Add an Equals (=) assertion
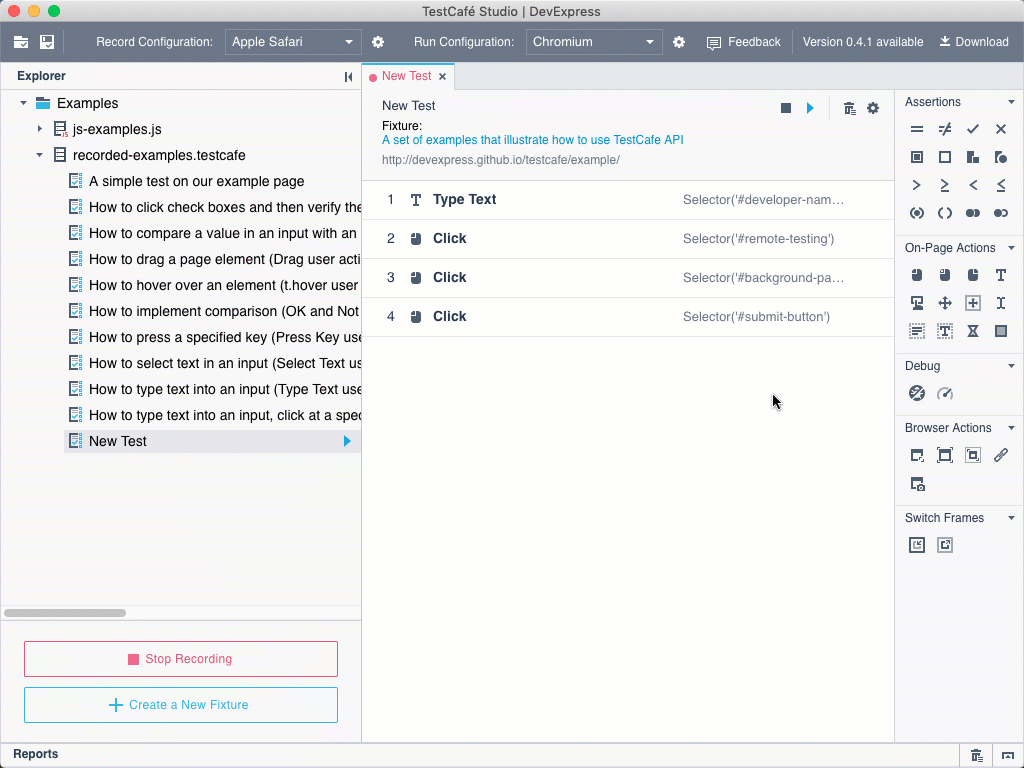1024x768 pixels. tap(917, 129)
